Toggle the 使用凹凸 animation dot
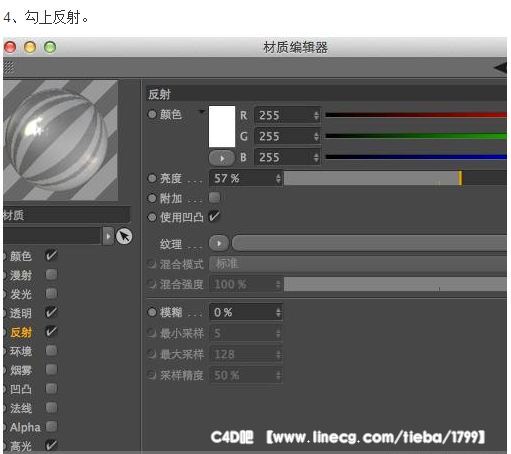511x454 pixels. click(152, 217)
